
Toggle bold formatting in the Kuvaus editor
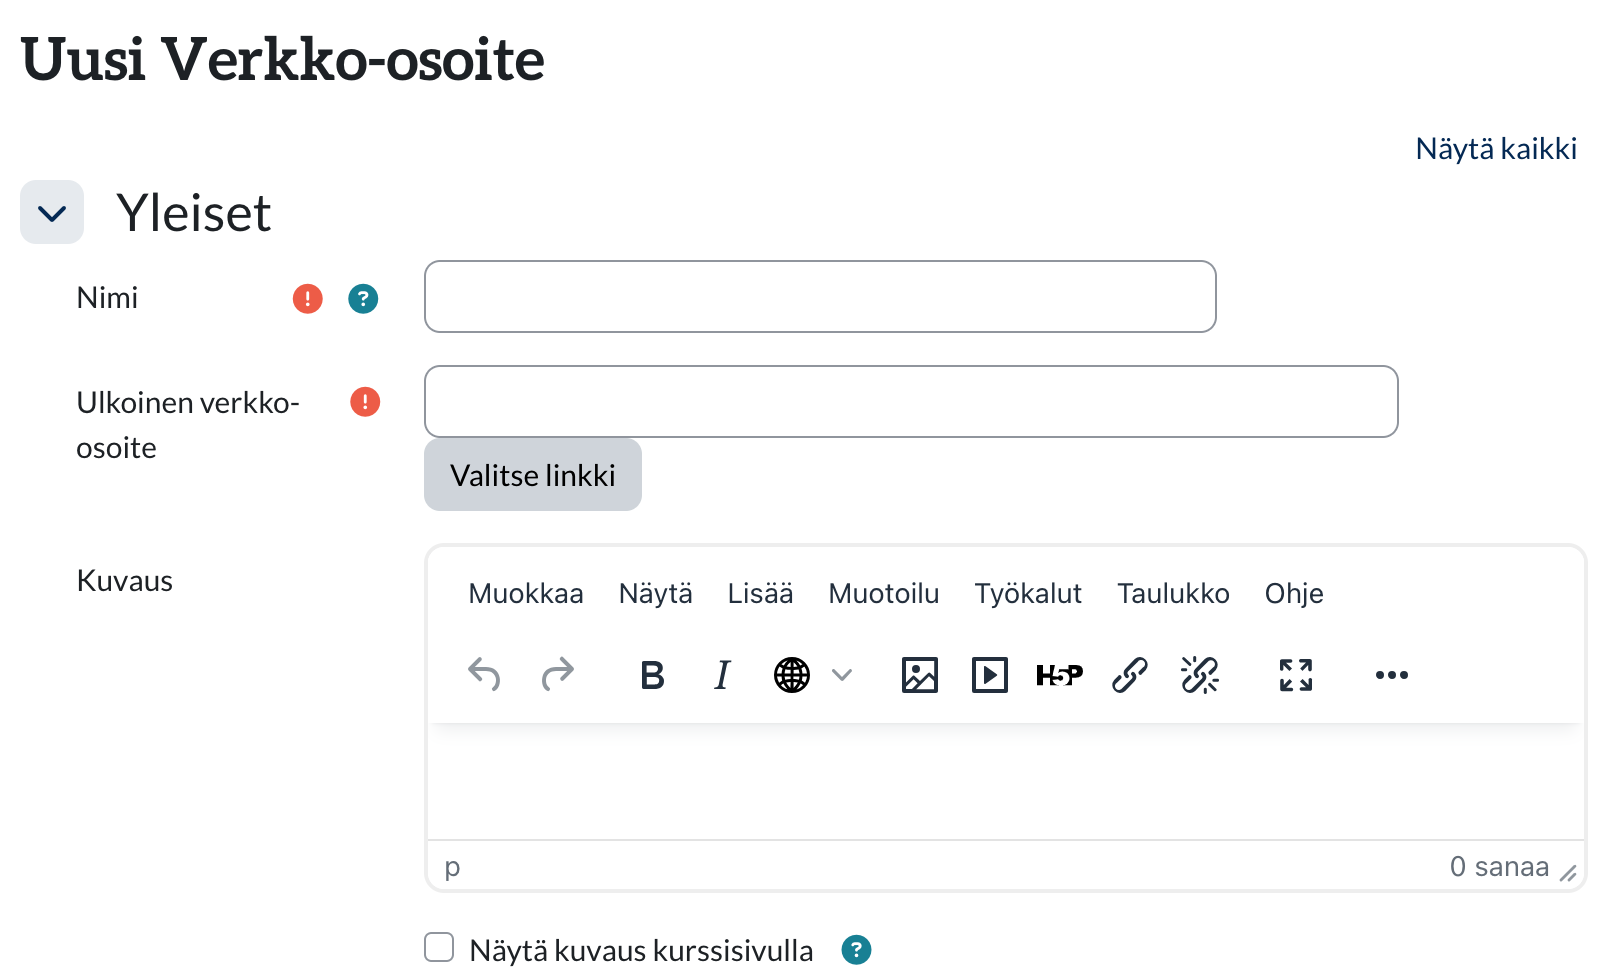(652, 676)
